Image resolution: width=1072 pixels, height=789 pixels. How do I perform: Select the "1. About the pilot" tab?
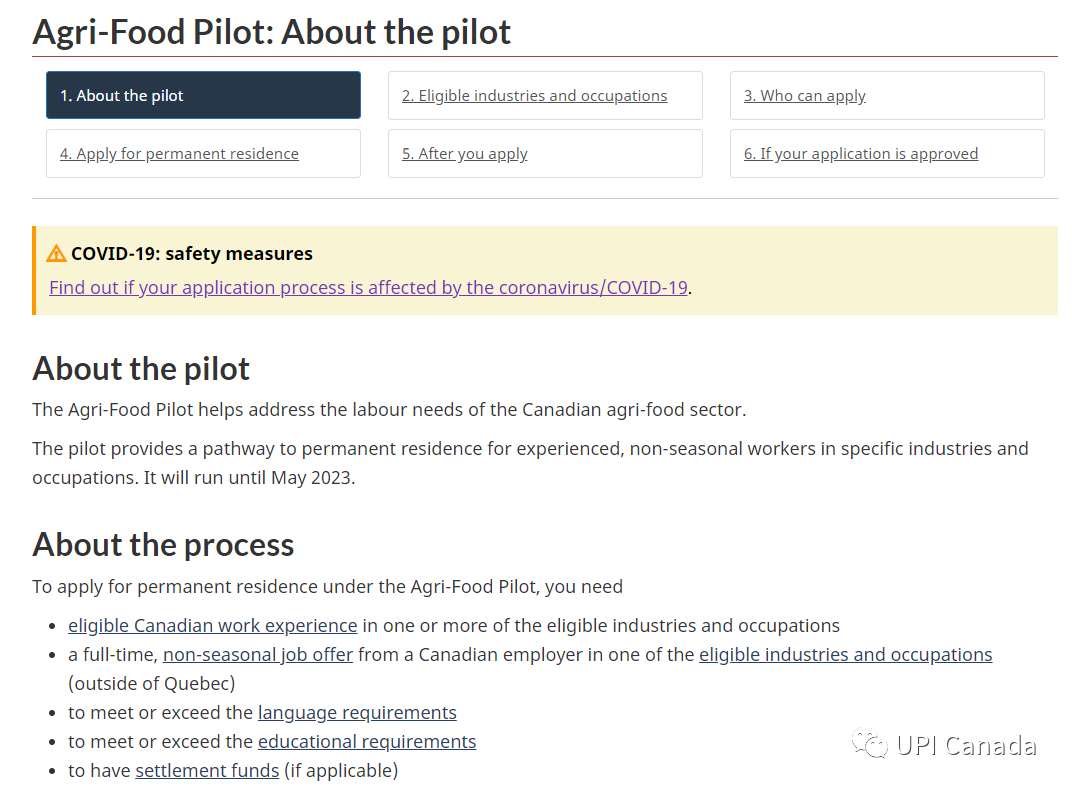[x=203, y=96]
